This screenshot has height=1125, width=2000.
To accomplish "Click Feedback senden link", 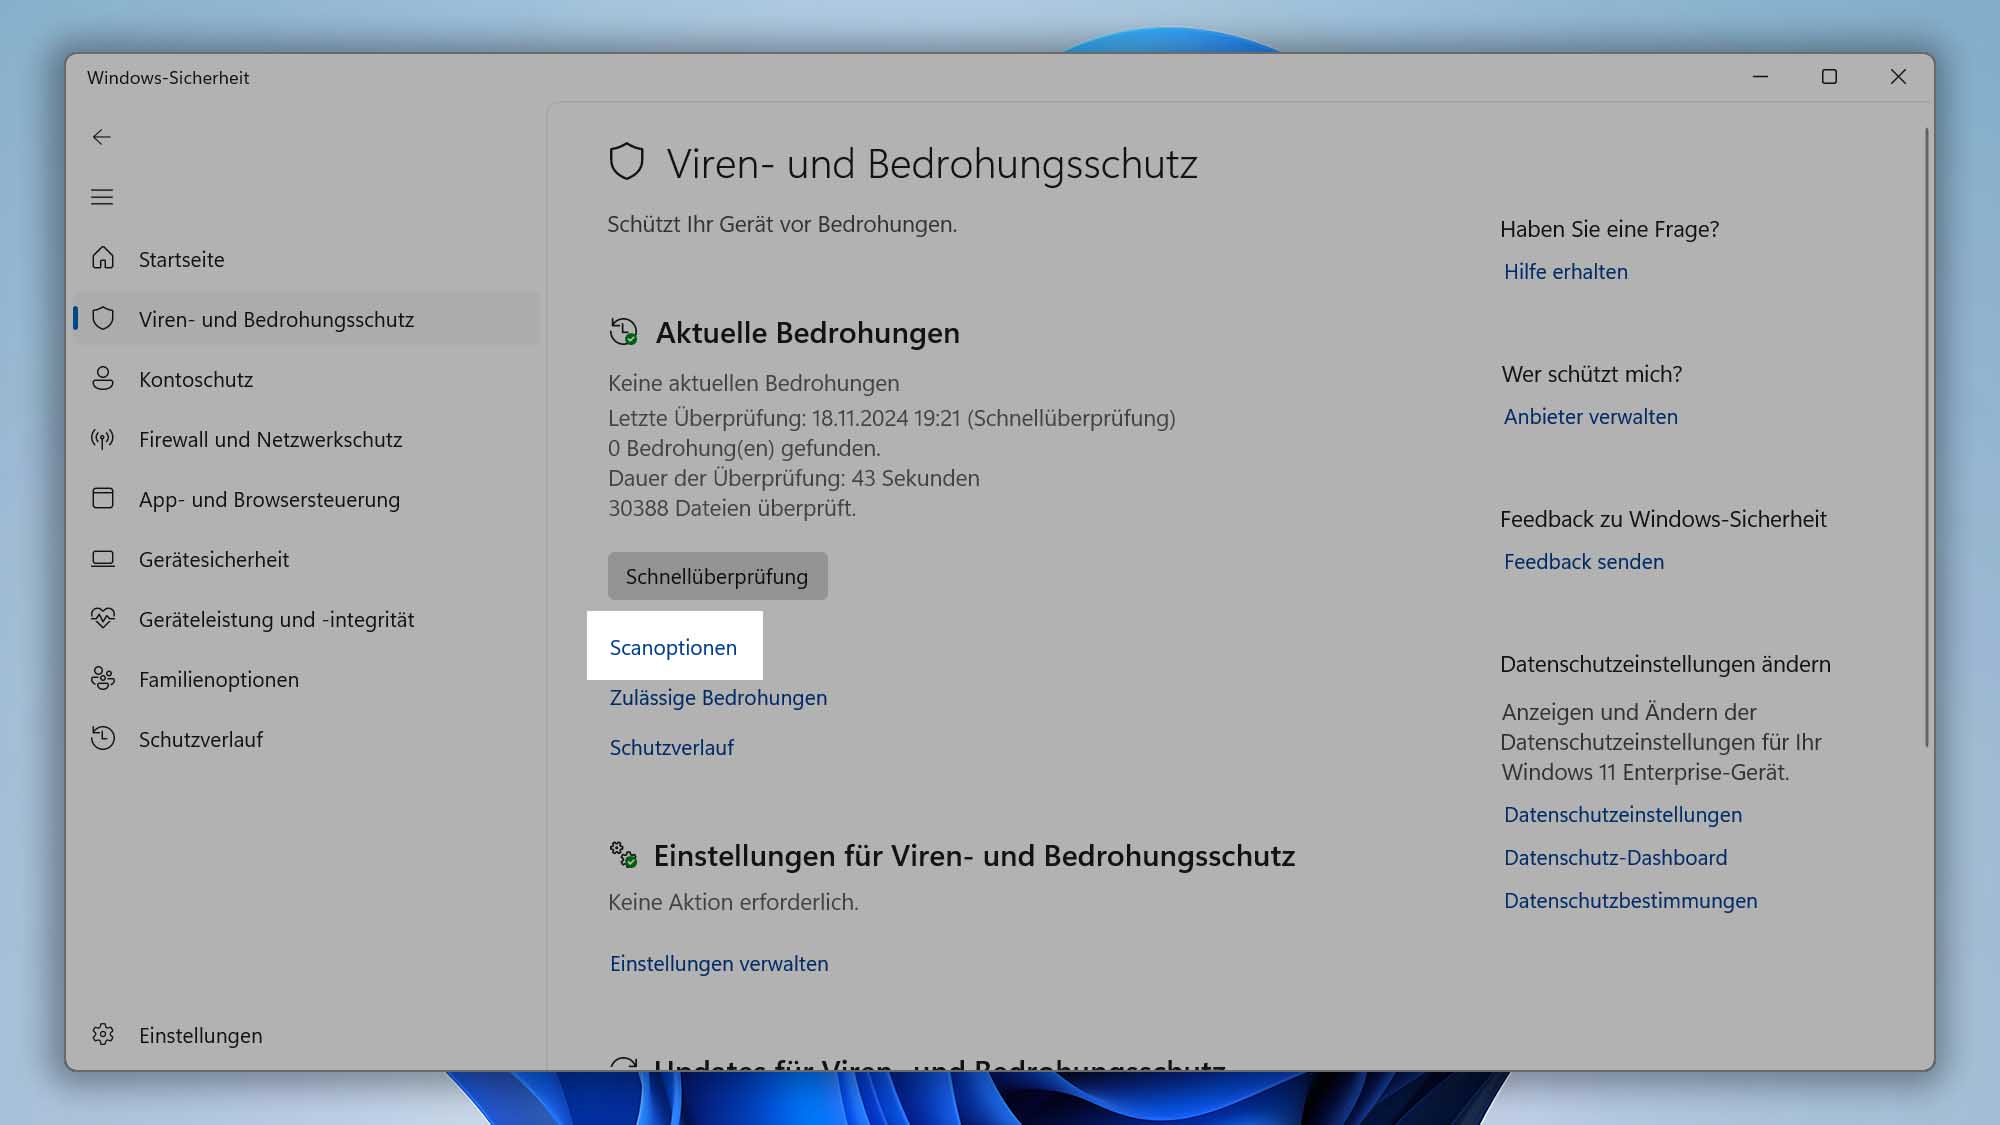I will (x=1584, y=561).
